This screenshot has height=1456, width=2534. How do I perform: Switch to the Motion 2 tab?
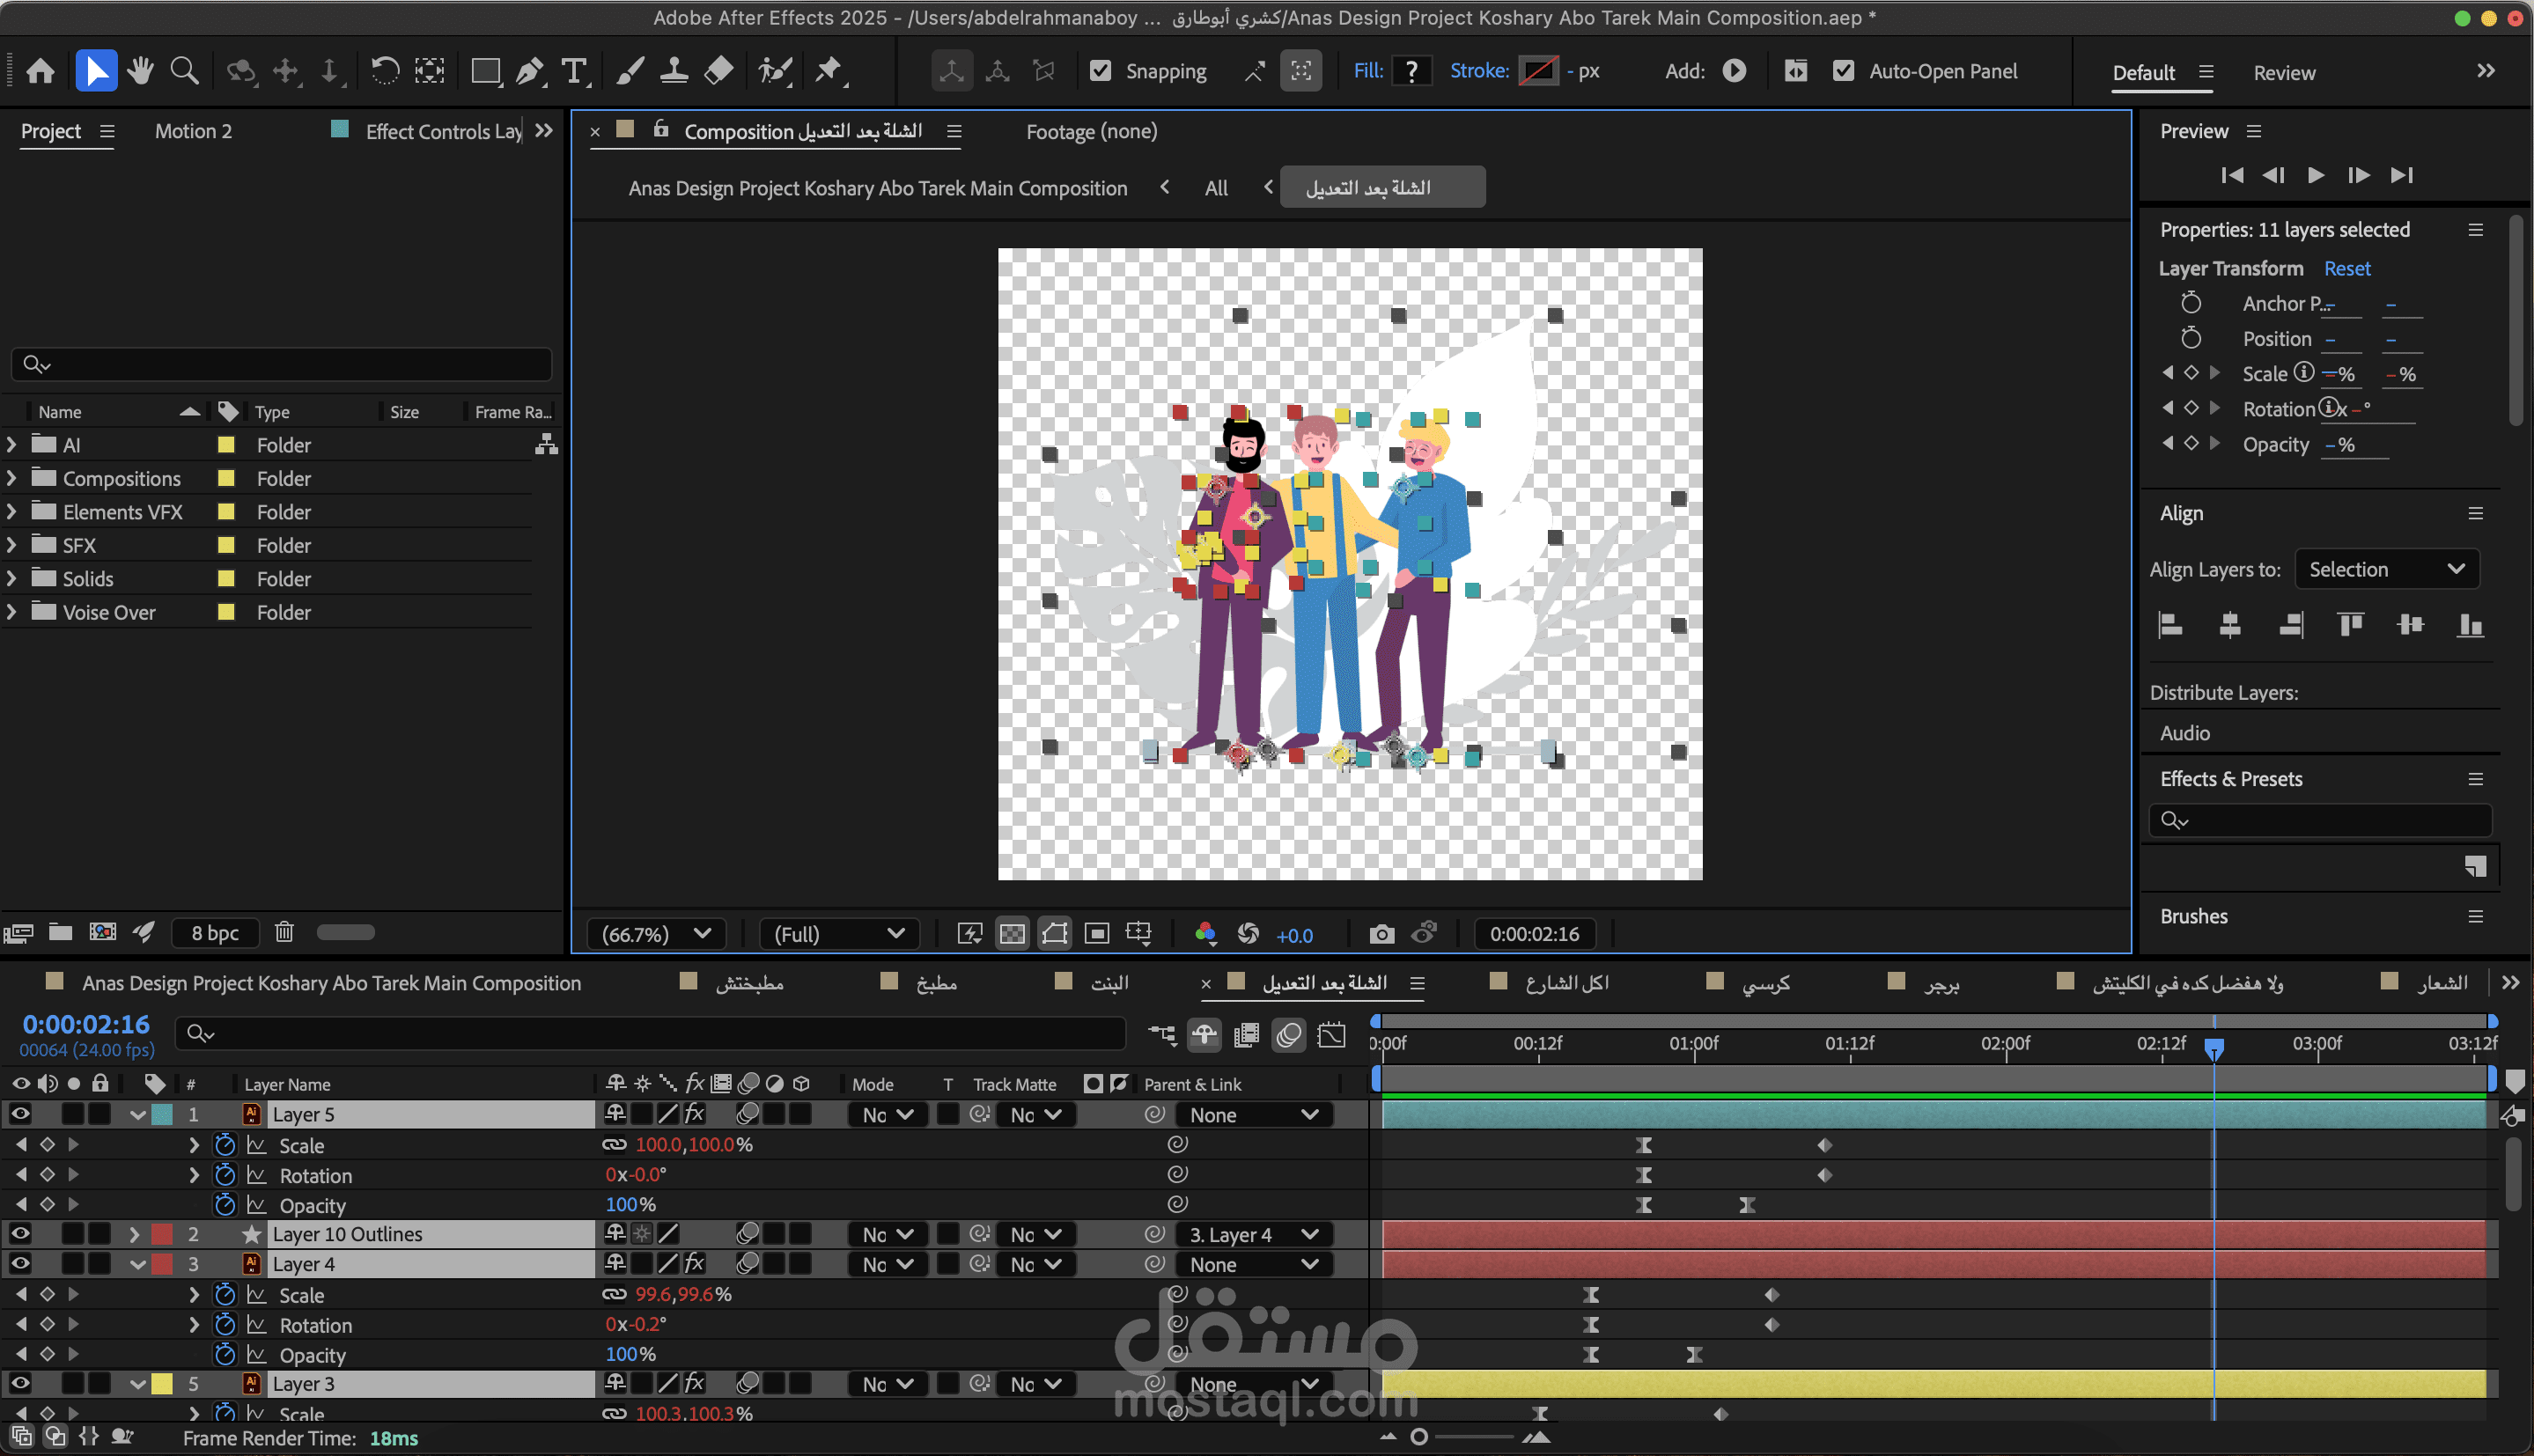pyautogui.click(x=193, y=131)
